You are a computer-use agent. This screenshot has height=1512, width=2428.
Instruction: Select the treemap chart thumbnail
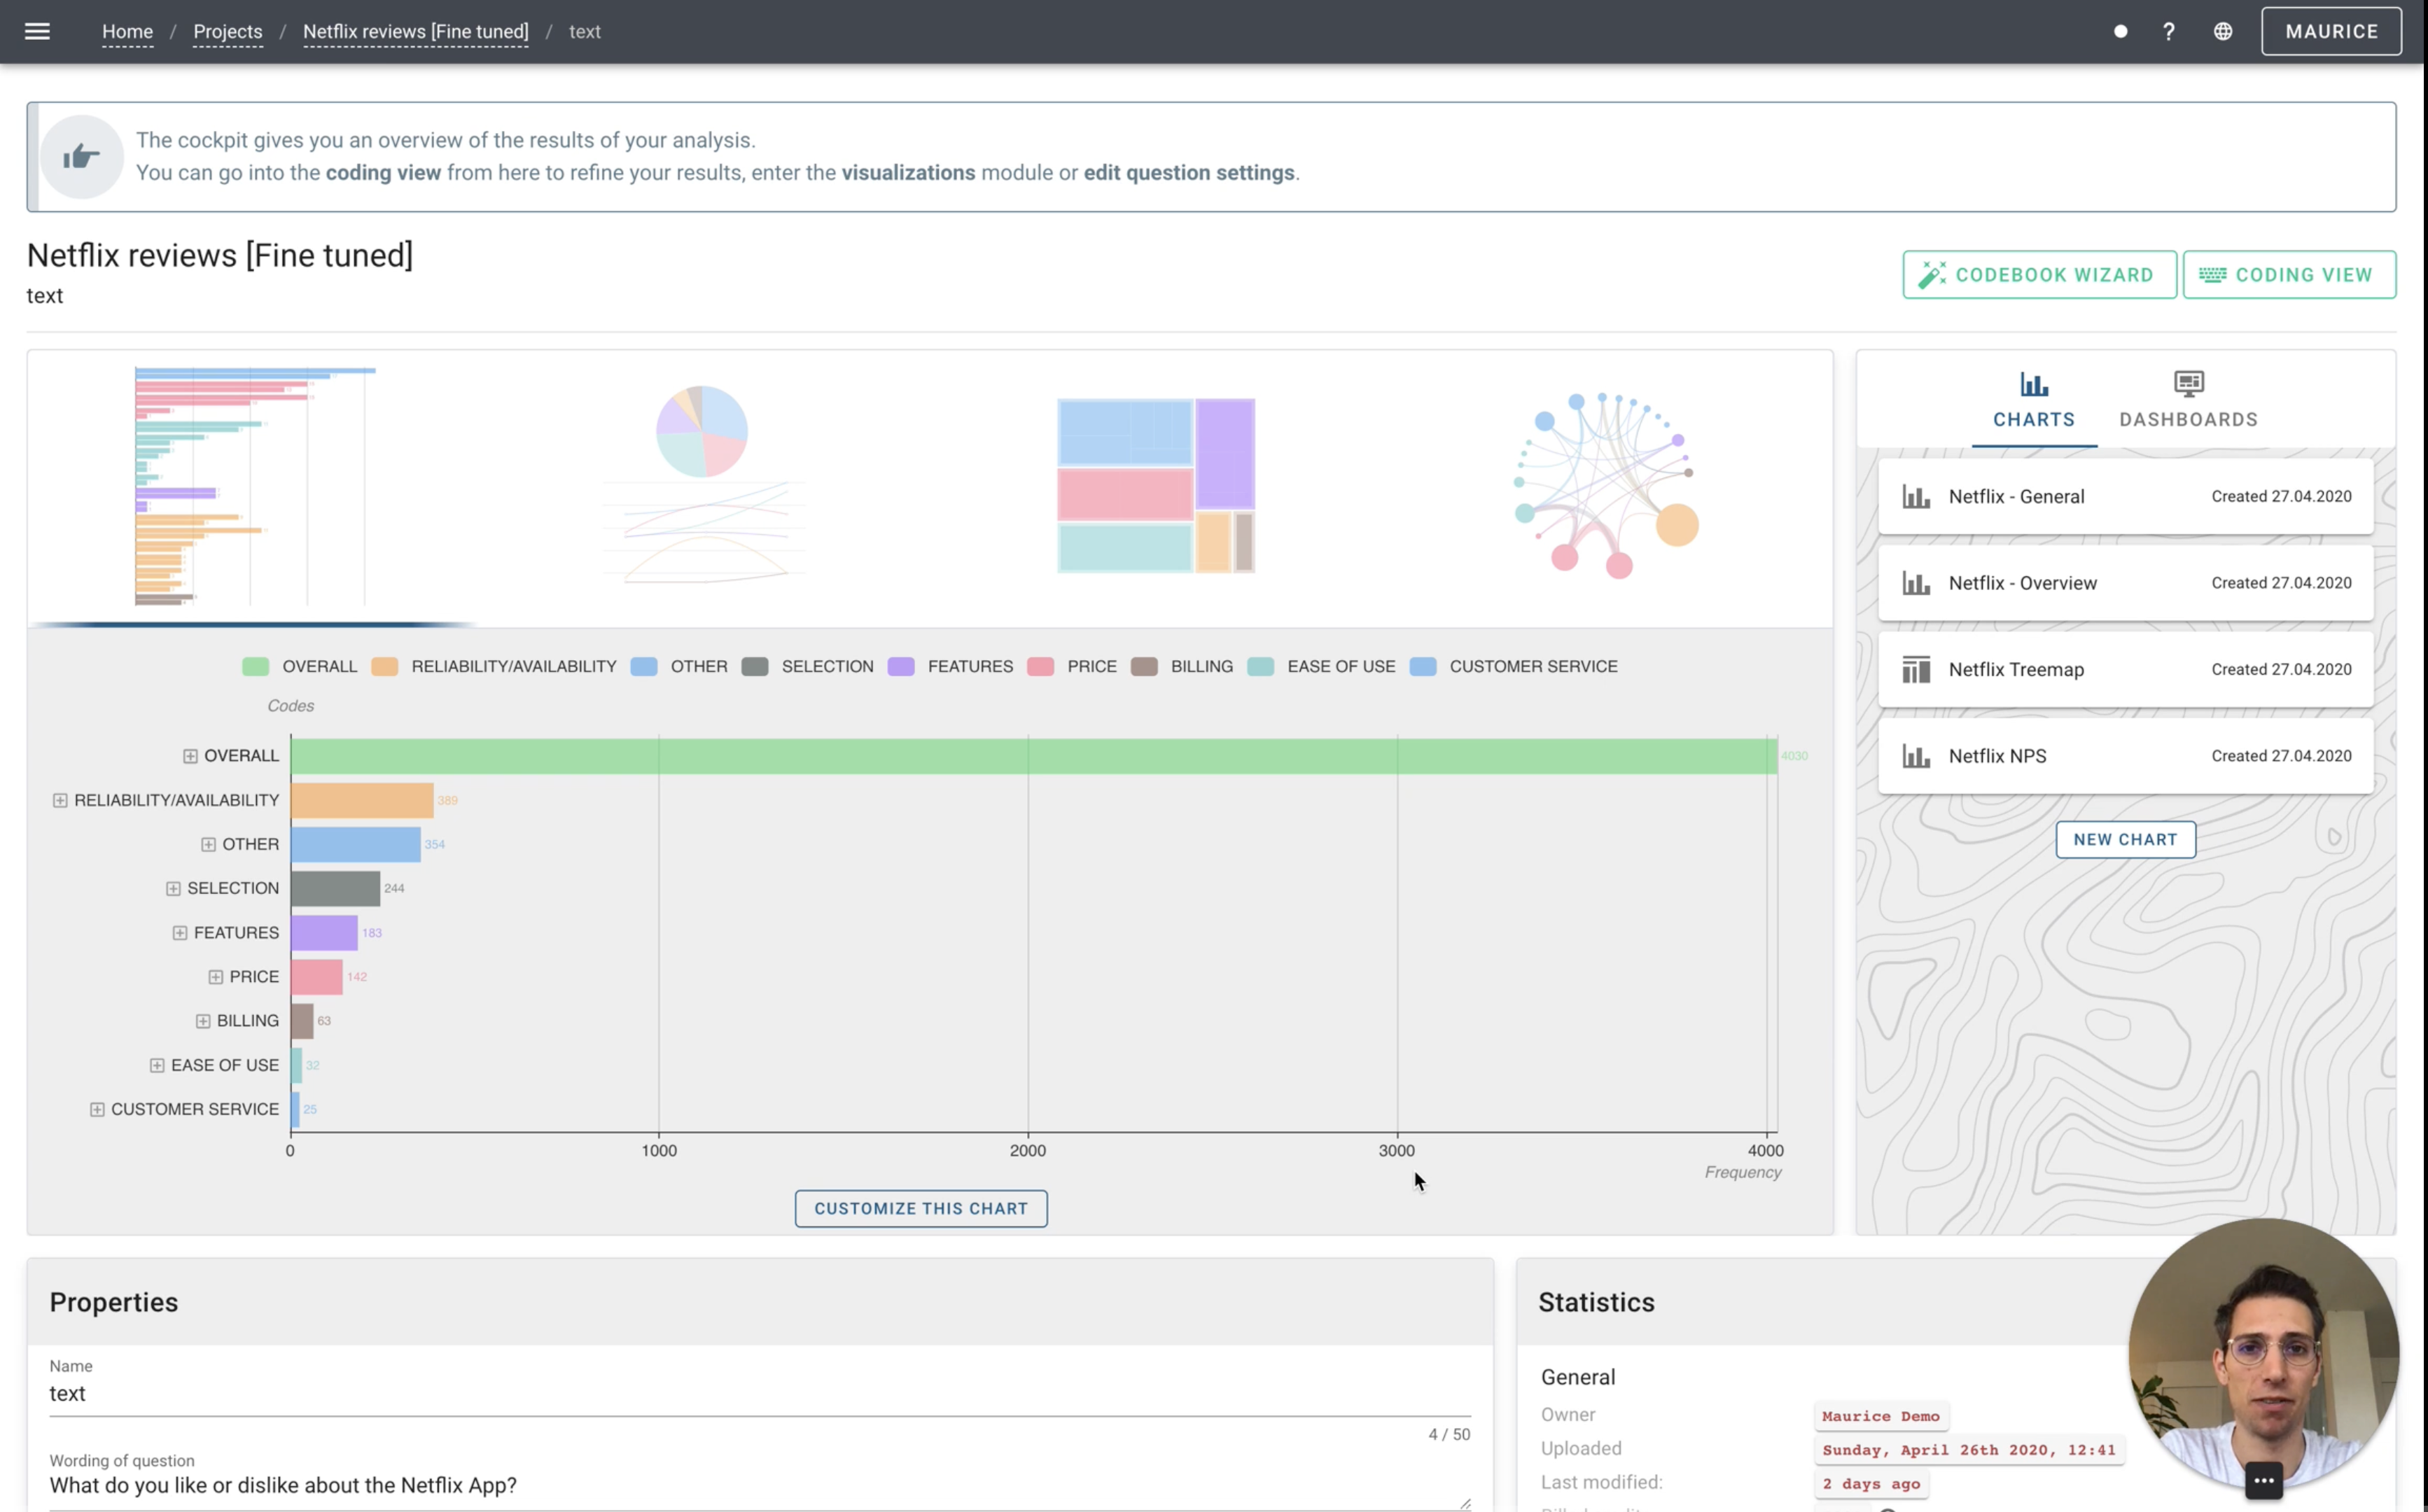[x=1155, y=486]
